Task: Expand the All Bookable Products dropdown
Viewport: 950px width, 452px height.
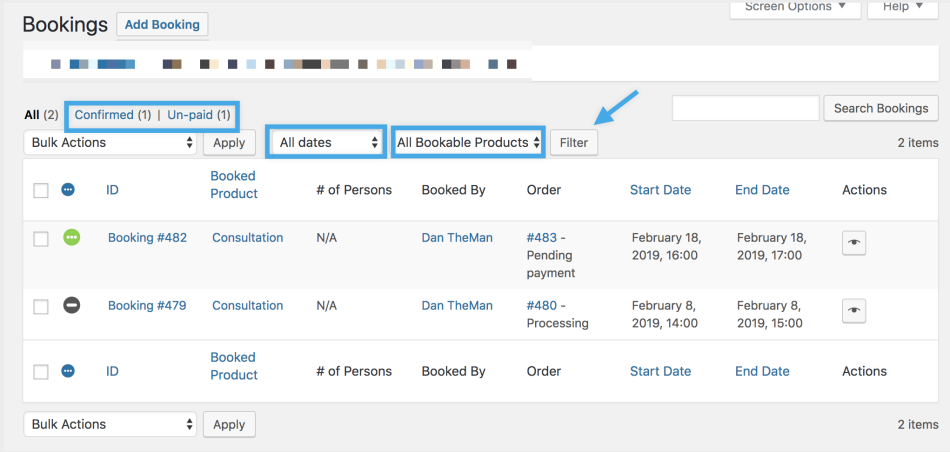Action: point(469,142)
